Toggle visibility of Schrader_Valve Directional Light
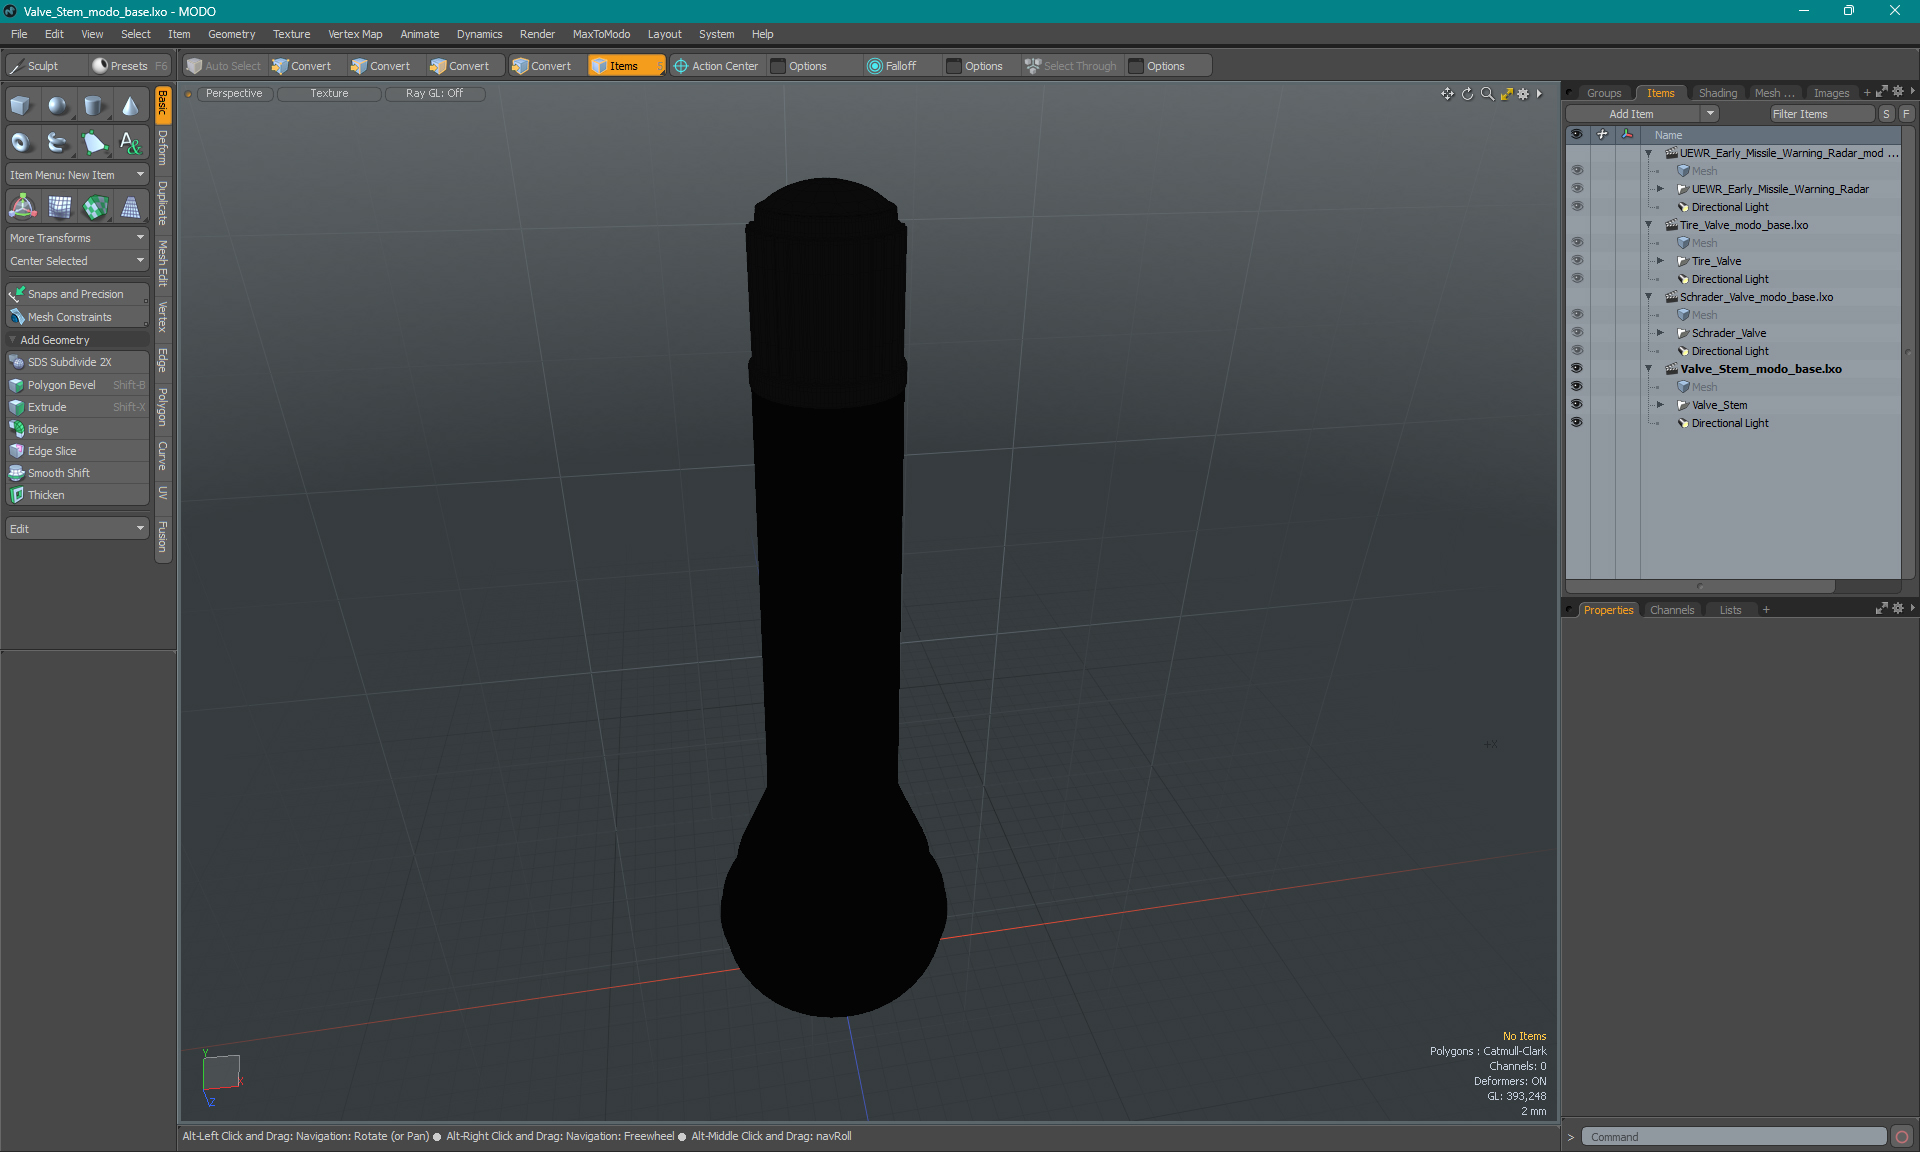1920x1152 pixels. pos(1577,351)
